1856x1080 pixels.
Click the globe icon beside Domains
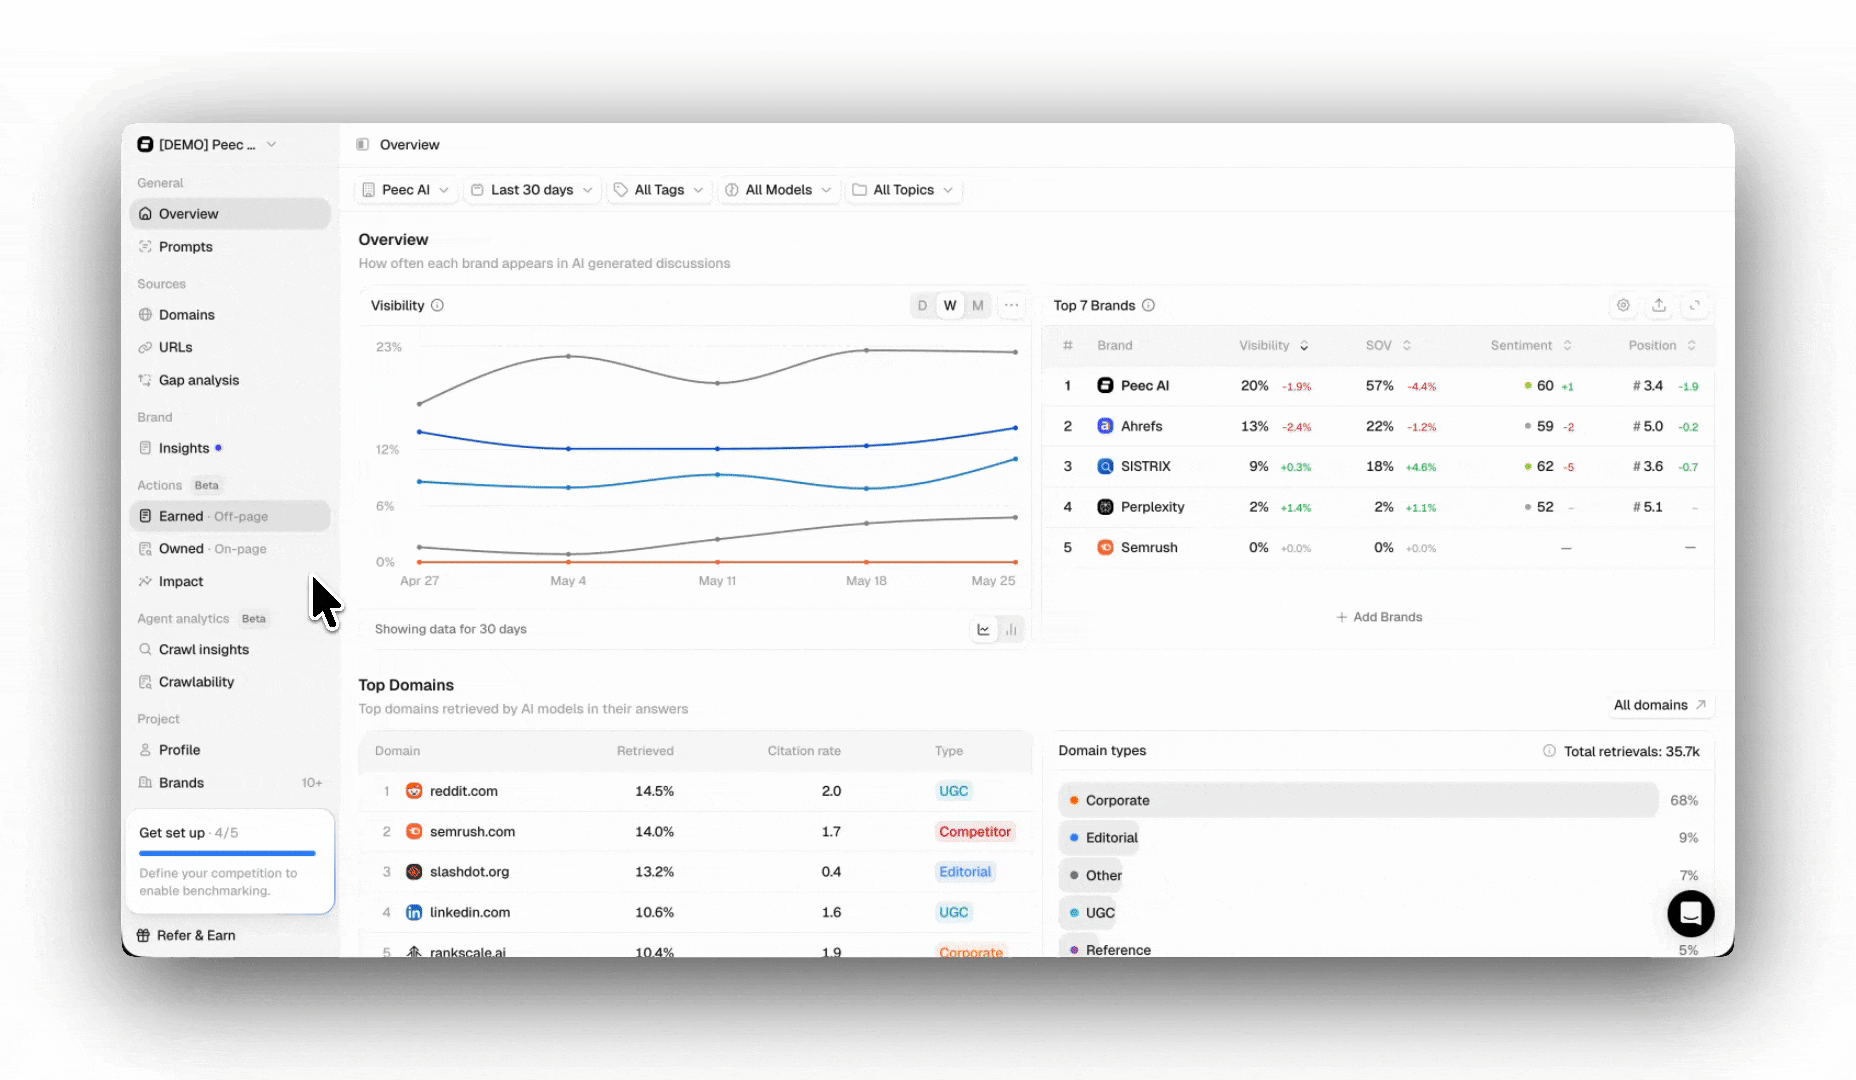coord(145,315)
